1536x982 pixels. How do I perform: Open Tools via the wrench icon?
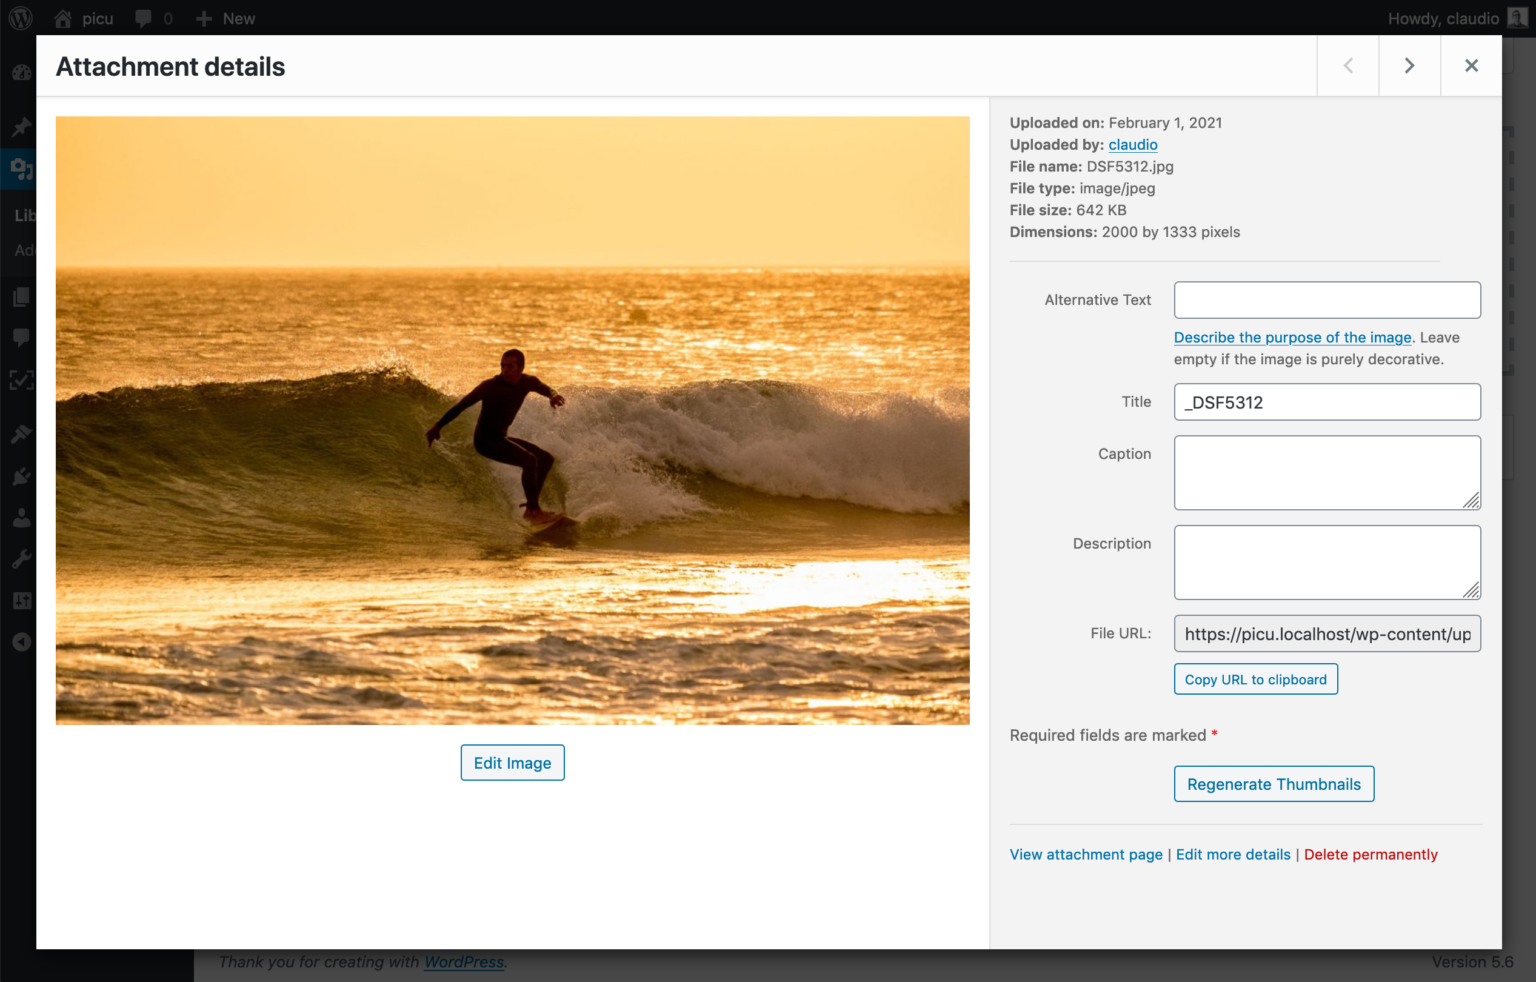(20, 558)
